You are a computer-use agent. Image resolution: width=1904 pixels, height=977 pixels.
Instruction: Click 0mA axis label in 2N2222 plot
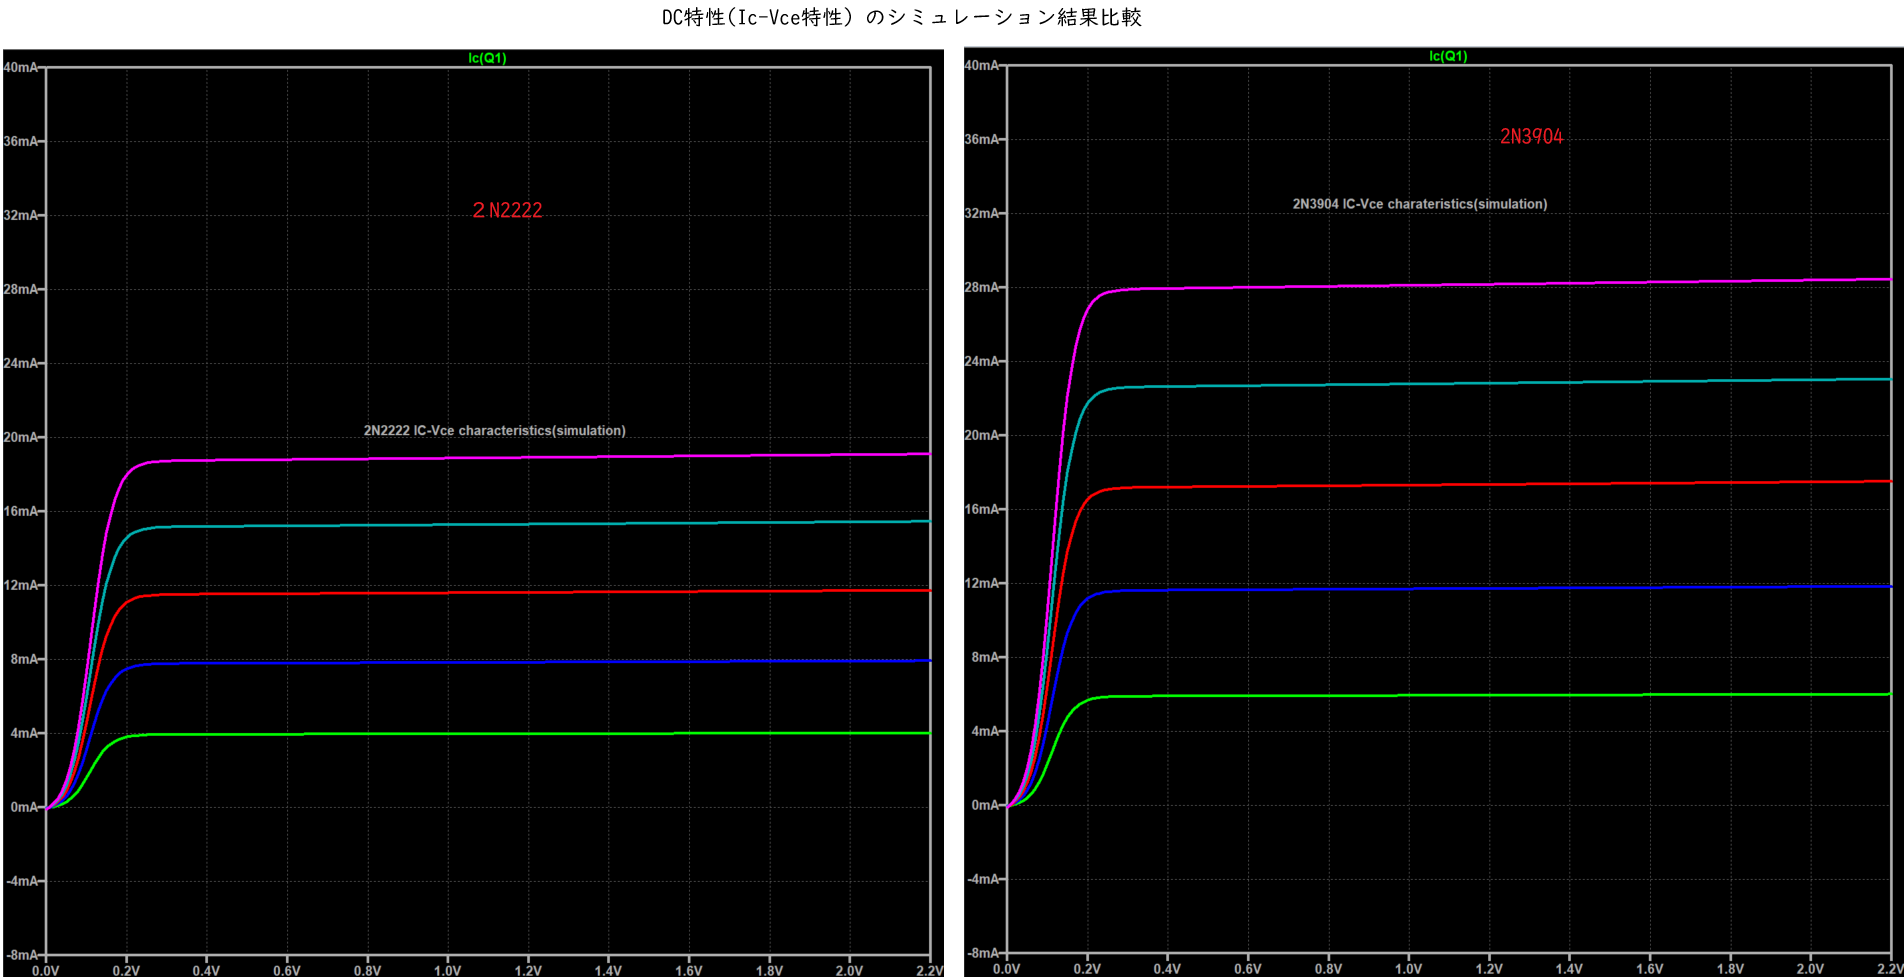[24, 808]
